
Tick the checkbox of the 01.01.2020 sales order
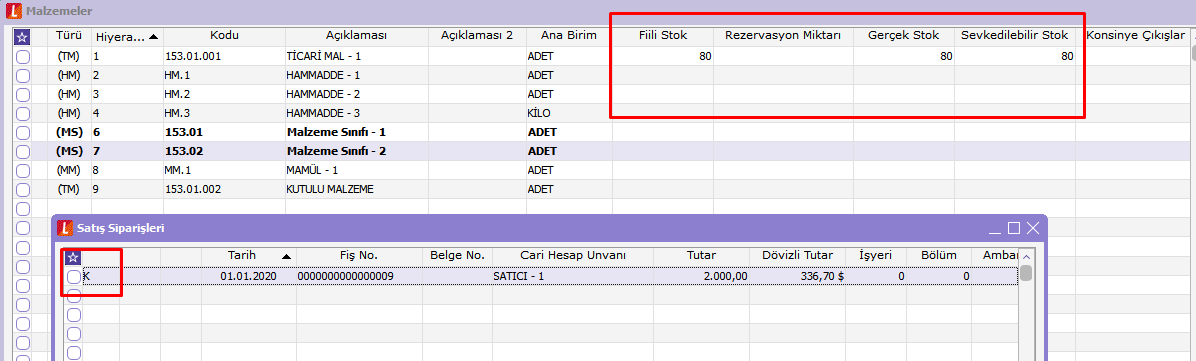[x=74, y=276]
